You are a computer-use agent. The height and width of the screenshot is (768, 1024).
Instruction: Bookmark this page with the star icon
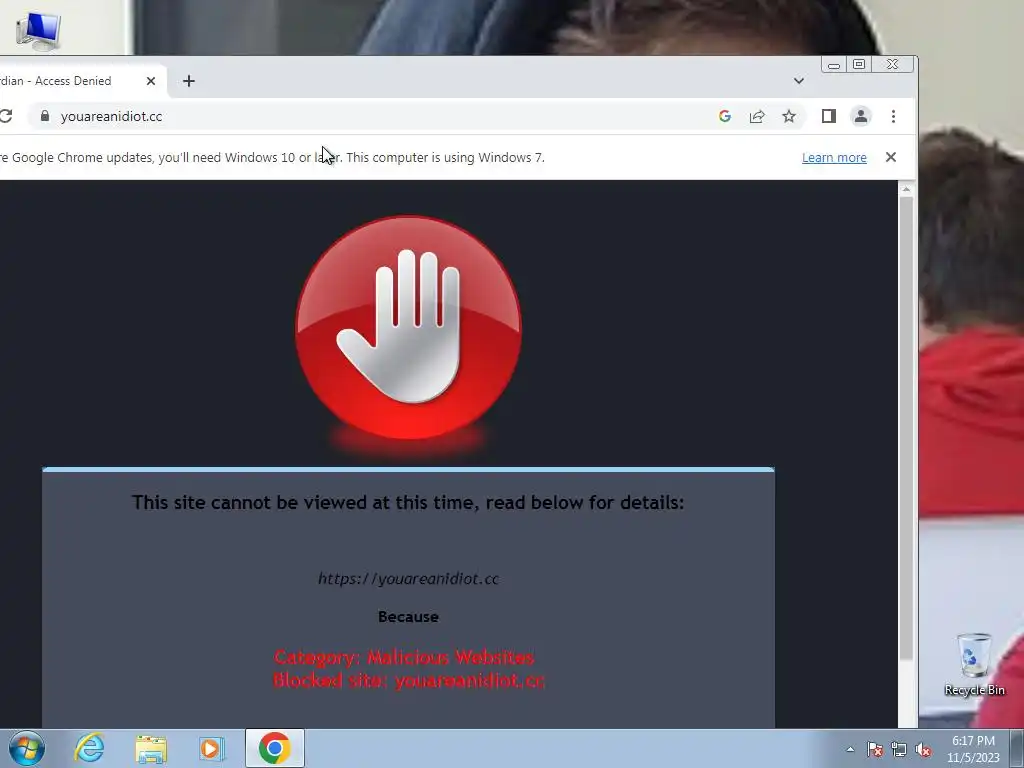tap(789, 116)
